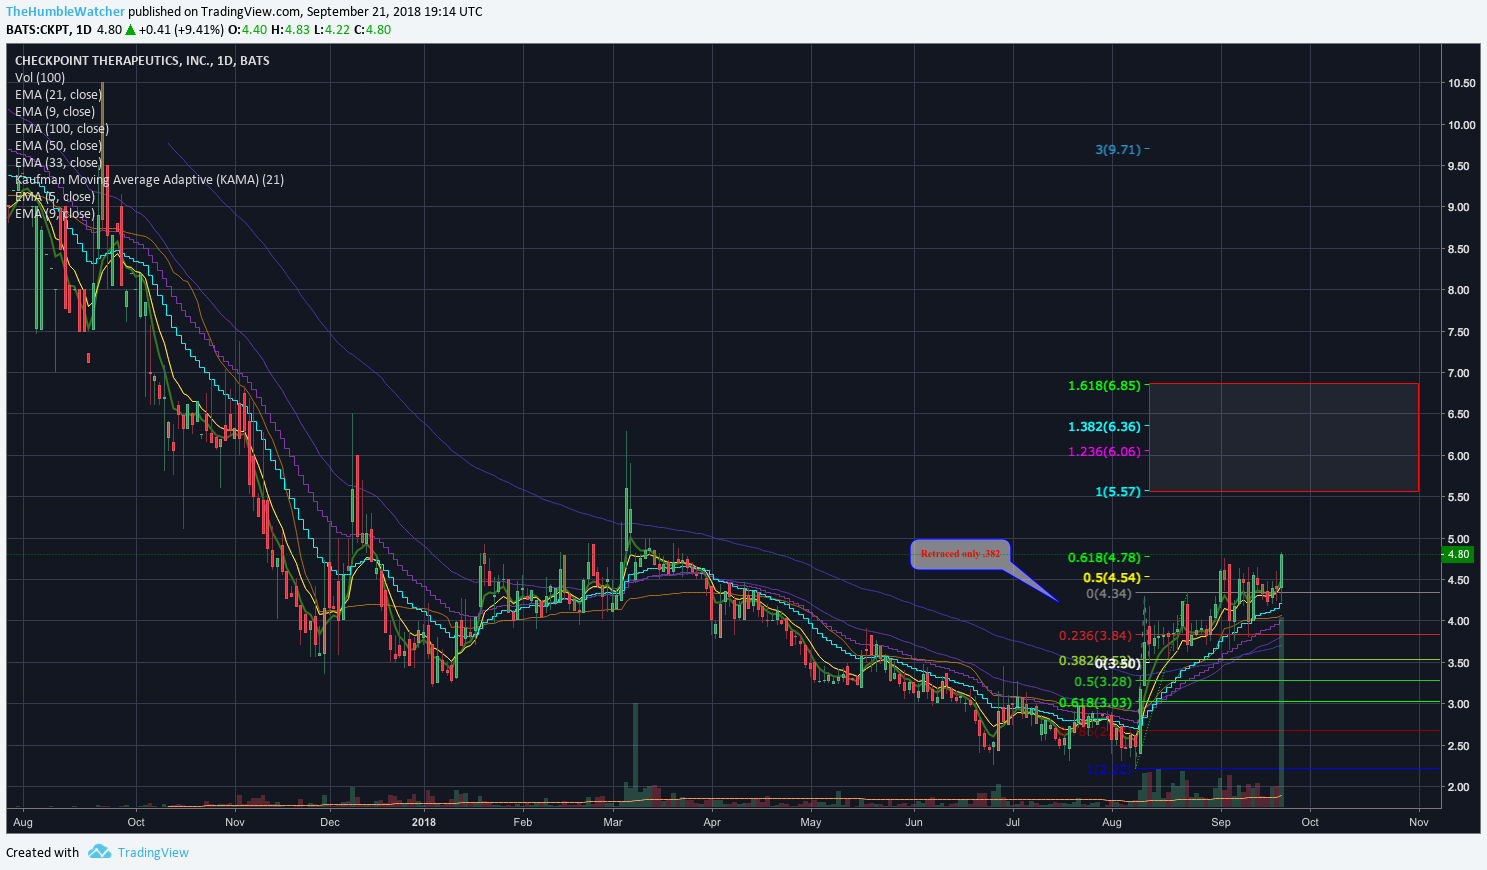
Task: Click the 0.5(4.54) Fibonacci level label
Action: point(1111,578)
